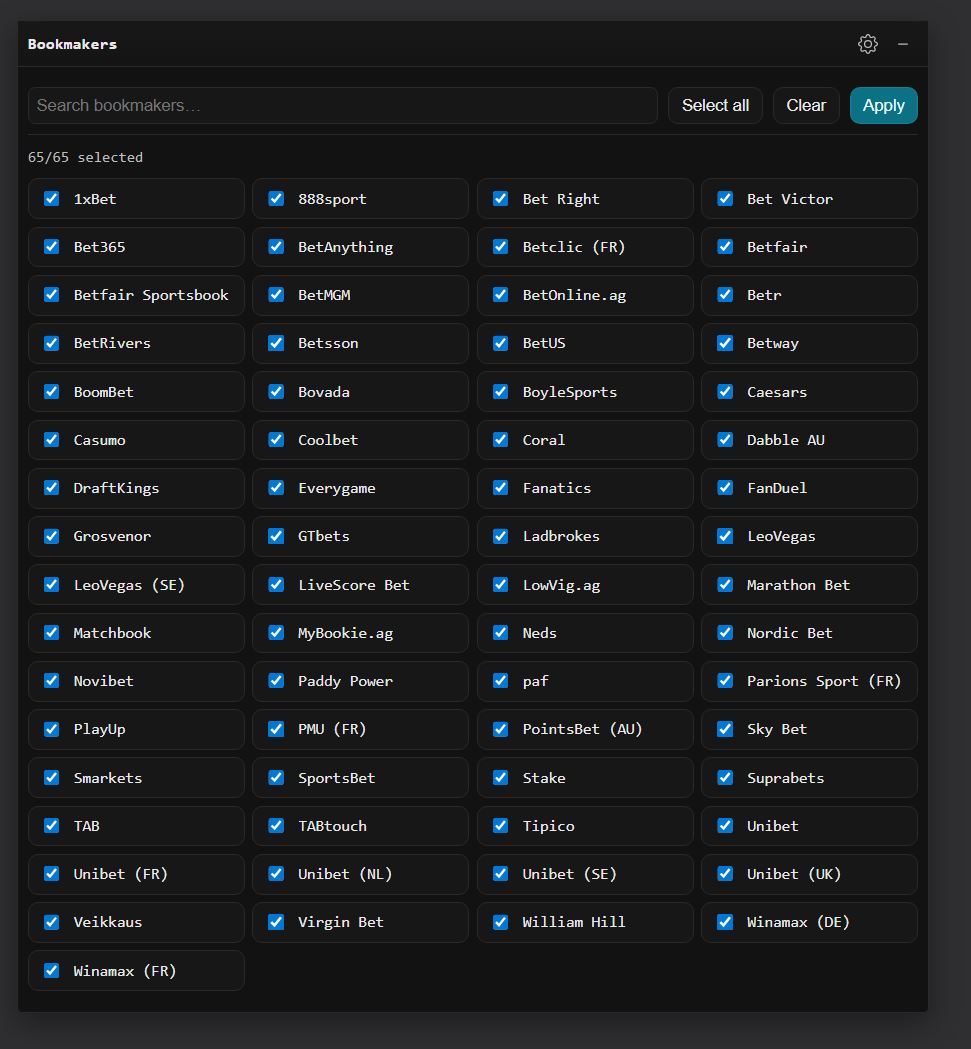971x1049 pixels.
Task: Disable the Ladbrokes checkbox
Action: pyautogui.click(x=501, y=536)
